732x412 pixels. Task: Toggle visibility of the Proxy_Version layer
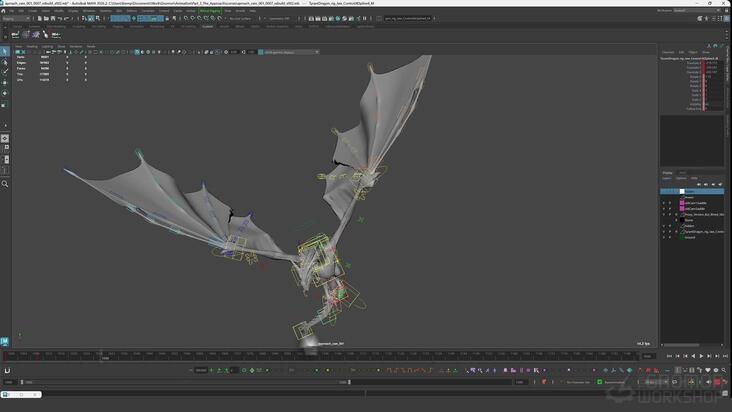664,215
